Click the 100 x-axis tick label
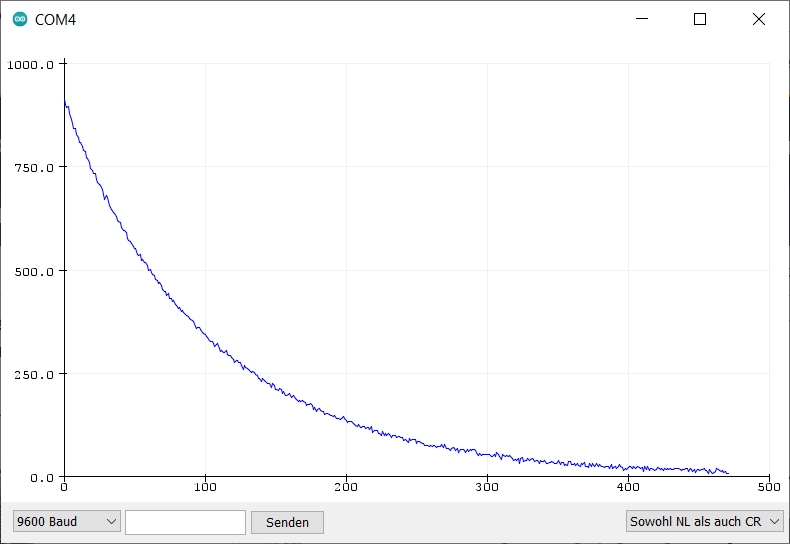Image resolution: width=790 pixels, height=544 pixels. [x=205, y=489]
